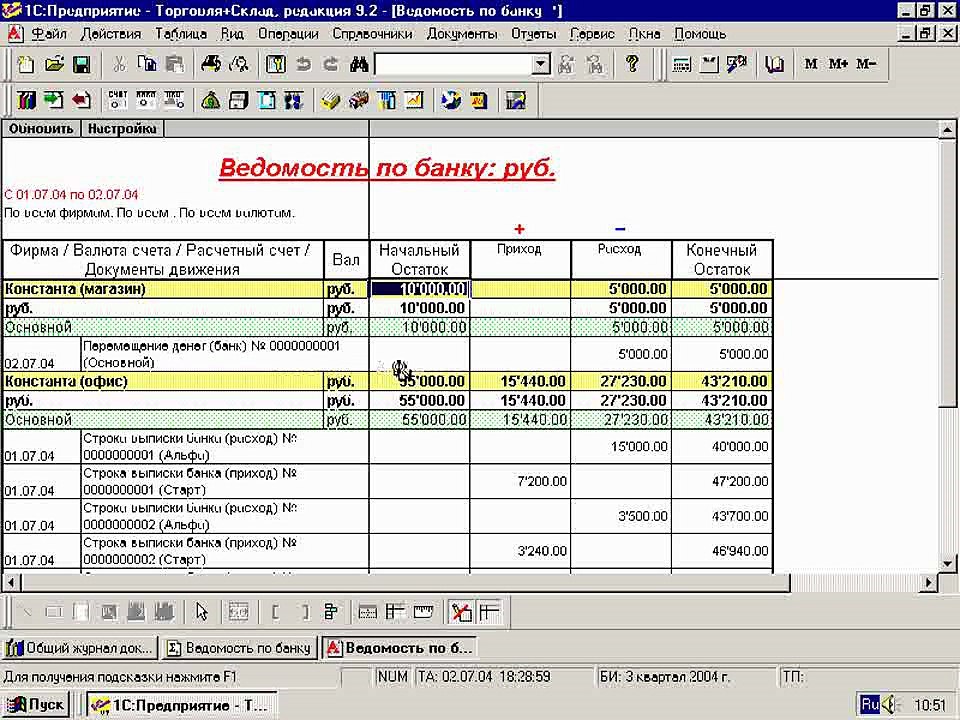Switch to Общий журнал док... window tab

(x=80, y=648)
